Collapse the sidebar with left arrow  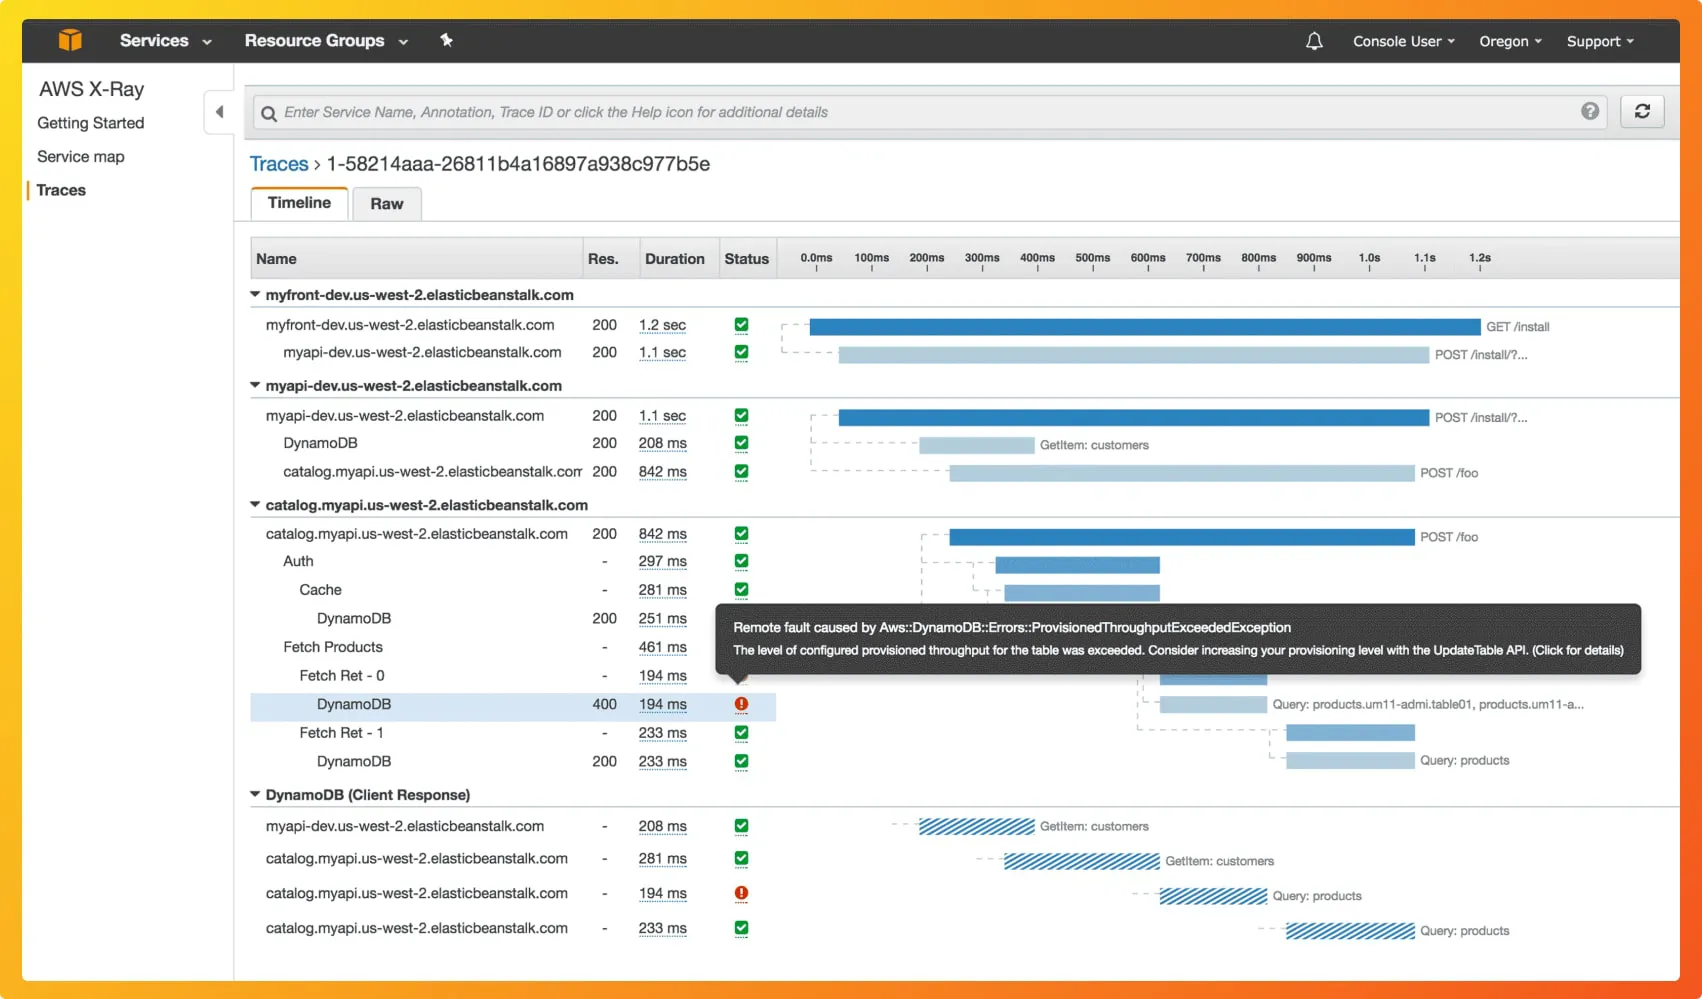point(219,112)
